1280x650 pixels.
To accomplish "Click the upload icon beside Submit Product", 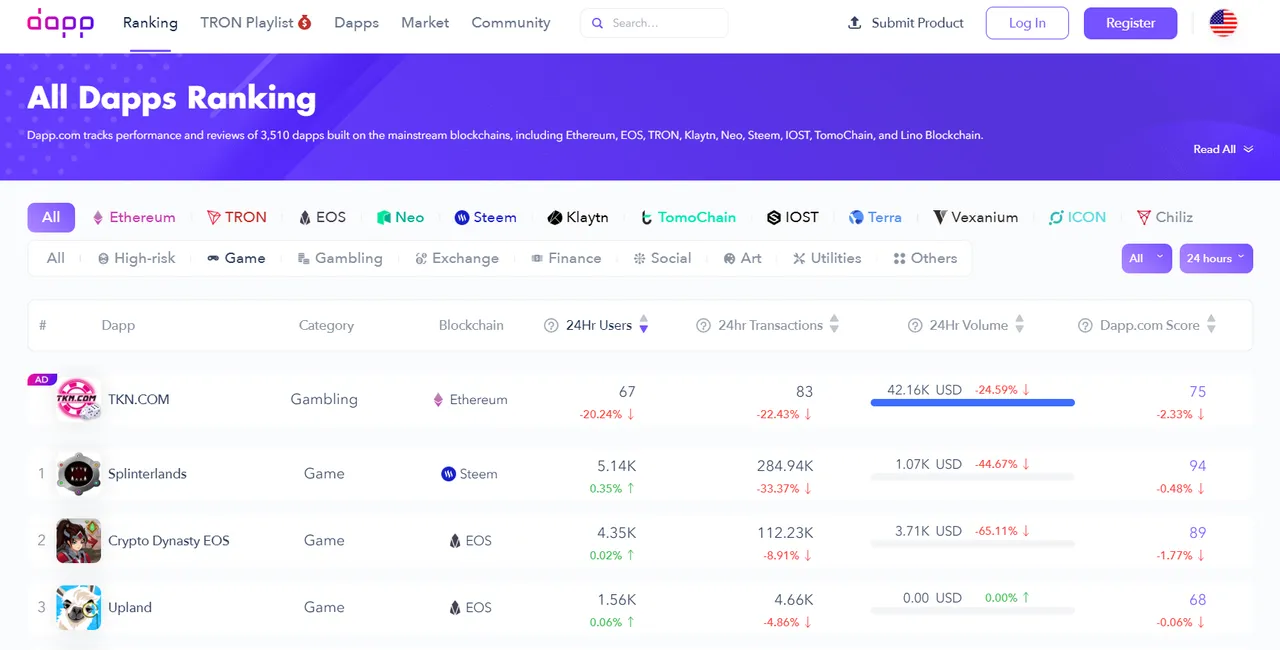I will pyautogui.click(x=854, y=23).
